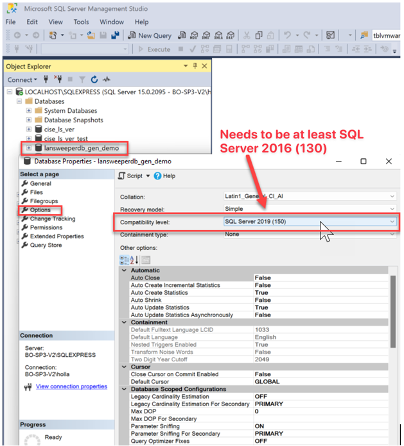The image size is (404, 446).
Task: Select the System Databases tree item
Action: 70,111
